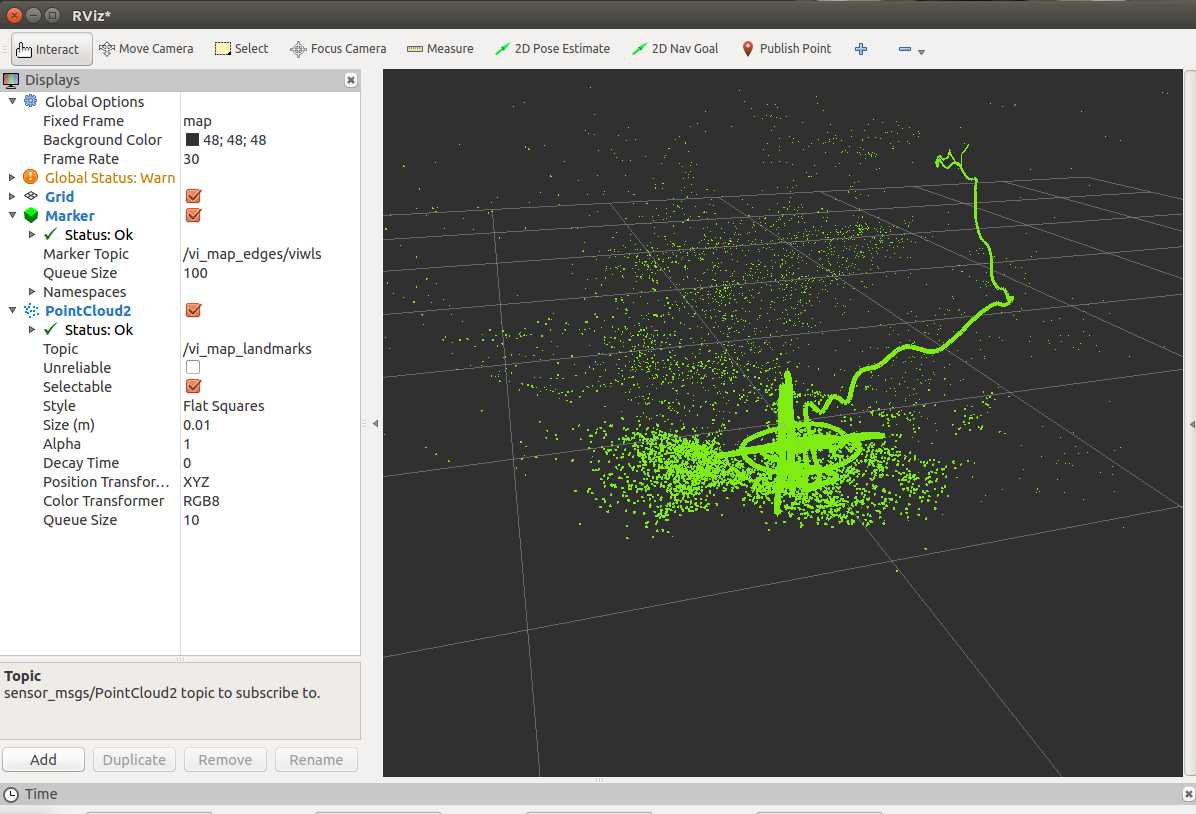This screenshot has width=1196, height=814.
Task: Choose the Focus Camera tool
Action: pyautogui.click(x=338, y=49)
